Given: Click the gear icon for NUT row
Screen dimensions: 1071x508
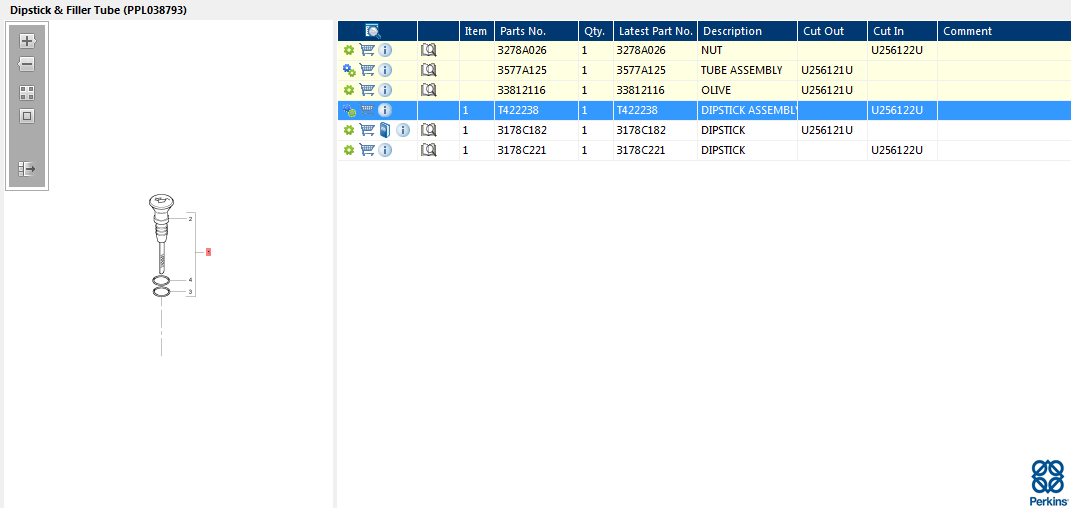Looking at the screenshot, I should [349, 50].
